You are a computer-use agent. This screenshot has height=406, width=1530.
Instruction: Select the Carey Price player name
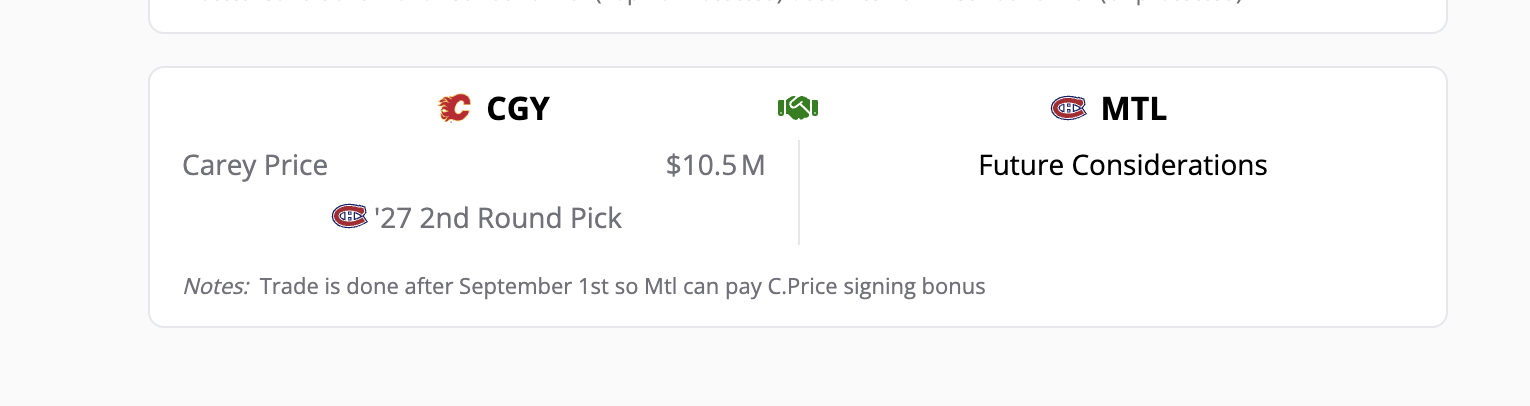pos(255,165)
